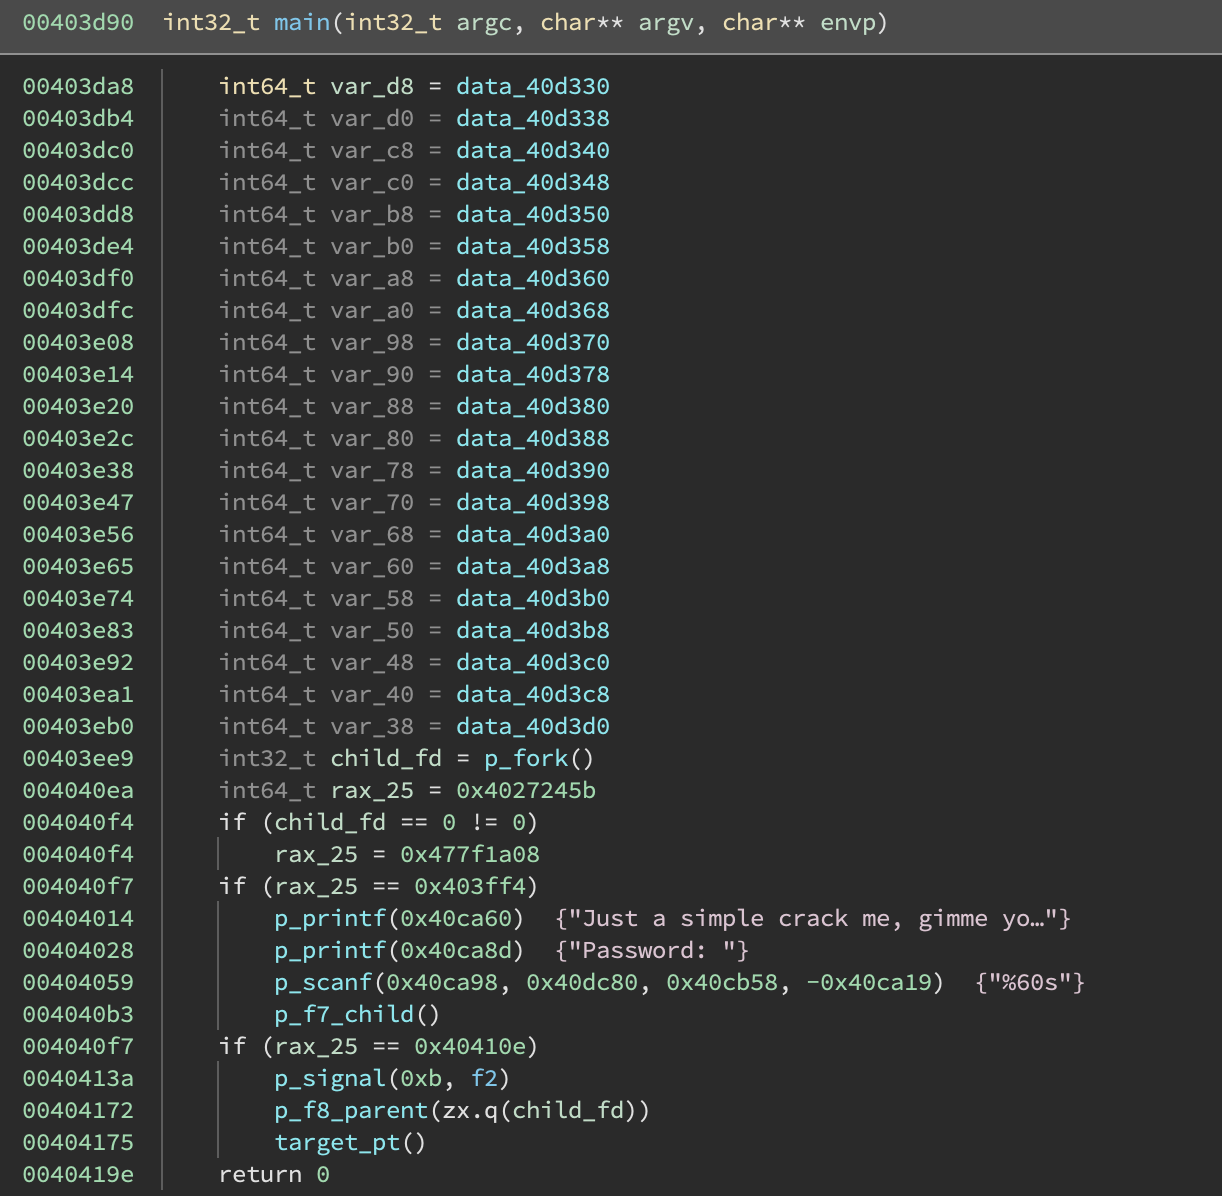Navigate to p_f7_child function
Viewport: 1222px width, 1196px height.
344,1014
